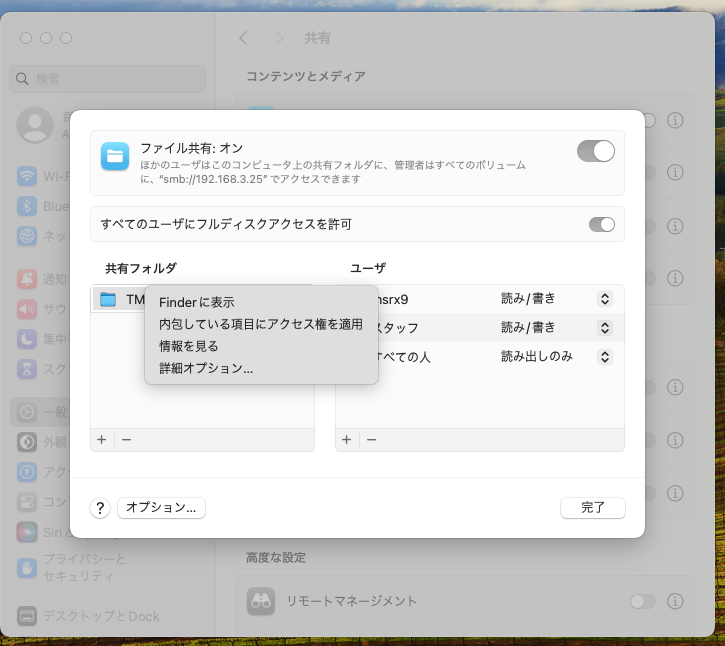Click plus button under ユーザ list
725x646 pixels.
point(346,439)
